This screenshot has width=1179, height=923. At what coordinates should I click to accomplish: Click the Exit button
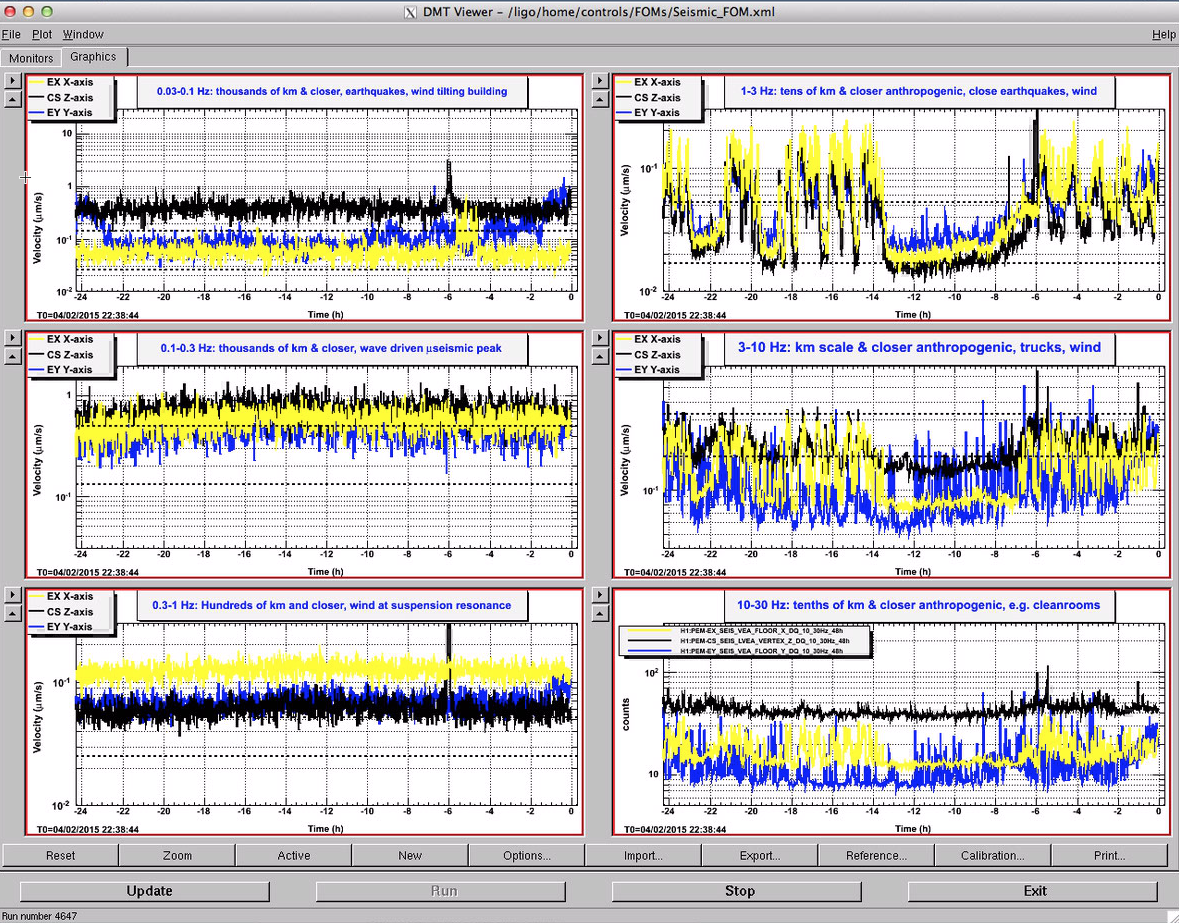[1032, 891]
